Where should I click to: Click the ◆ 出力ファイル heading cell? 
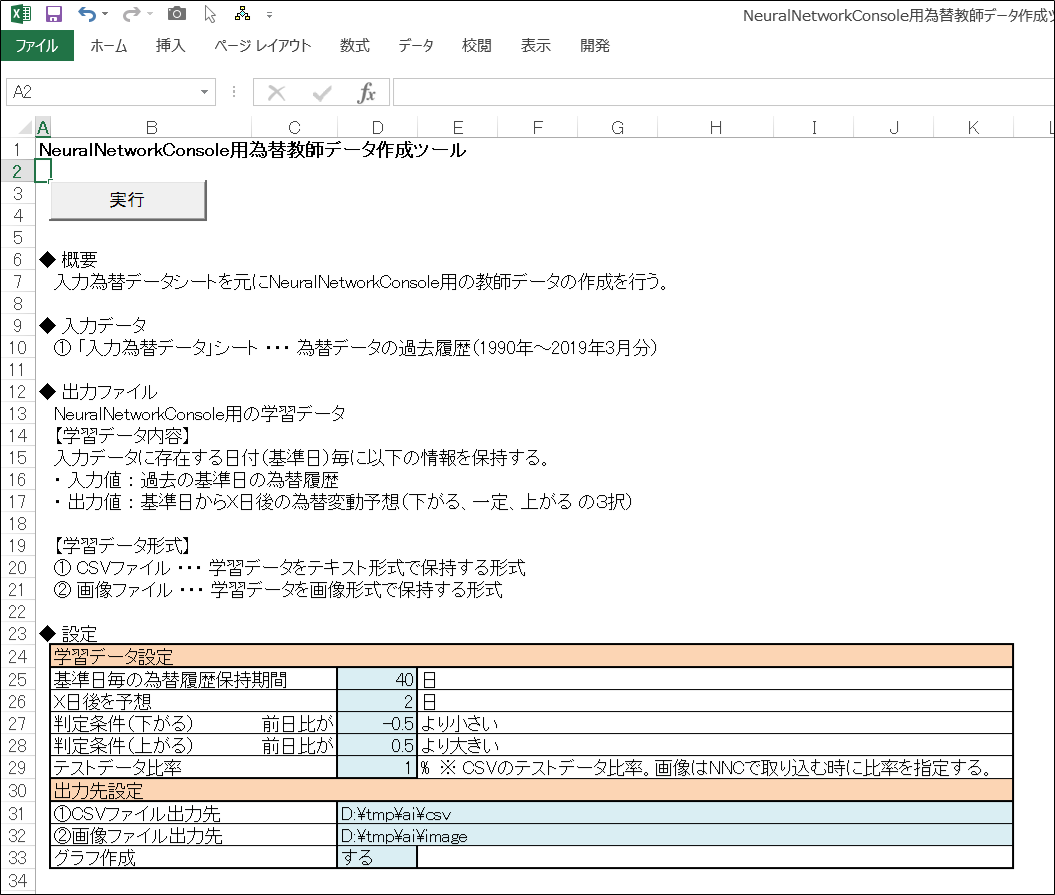pos(98,391)
